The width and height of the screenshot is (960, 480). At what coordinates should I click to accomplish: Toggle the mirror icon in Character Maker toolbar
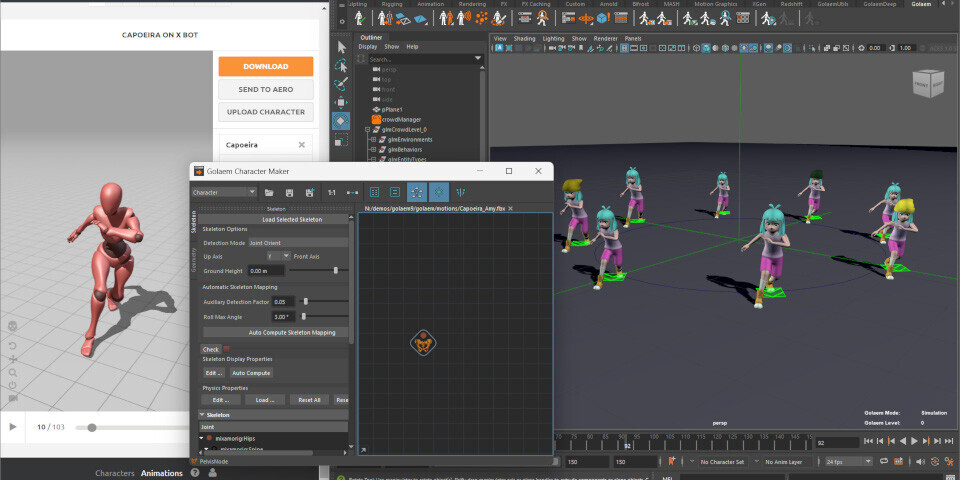[x=460, y=192]
